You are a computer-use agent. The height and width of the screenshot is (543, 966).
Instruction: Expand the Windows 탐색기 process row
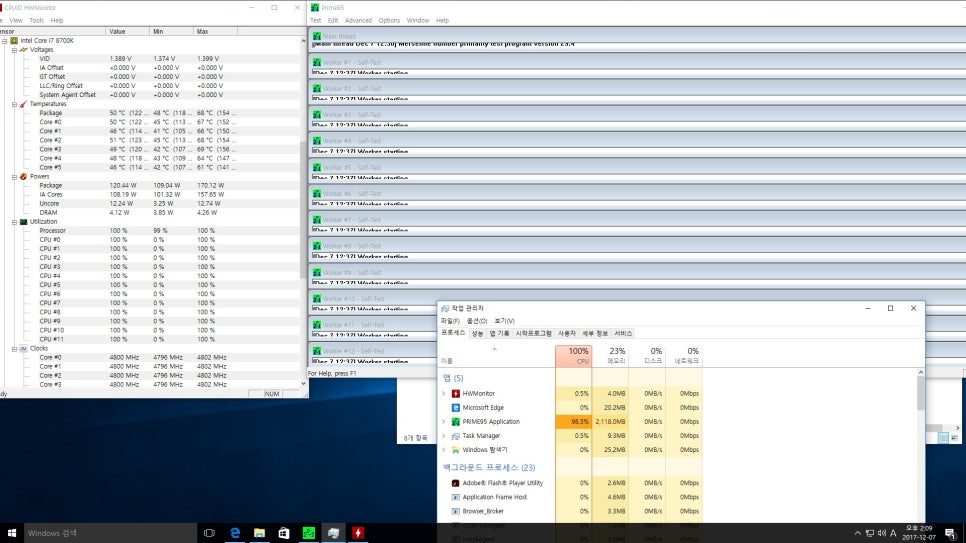click(444, 450)
